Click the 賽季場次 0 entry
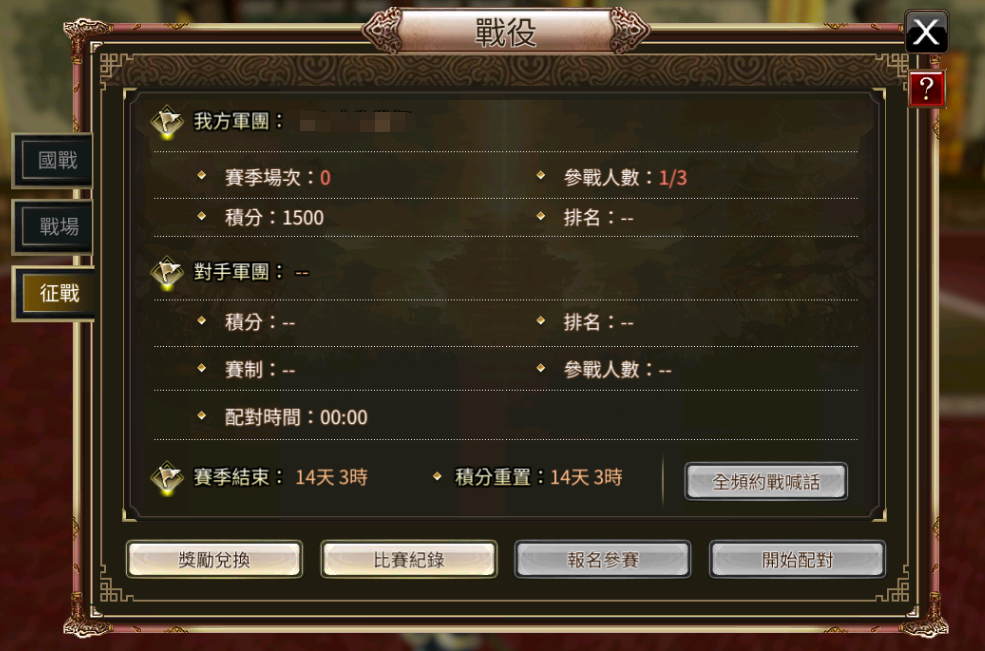 pyautogui.click(x=277, y=178)
